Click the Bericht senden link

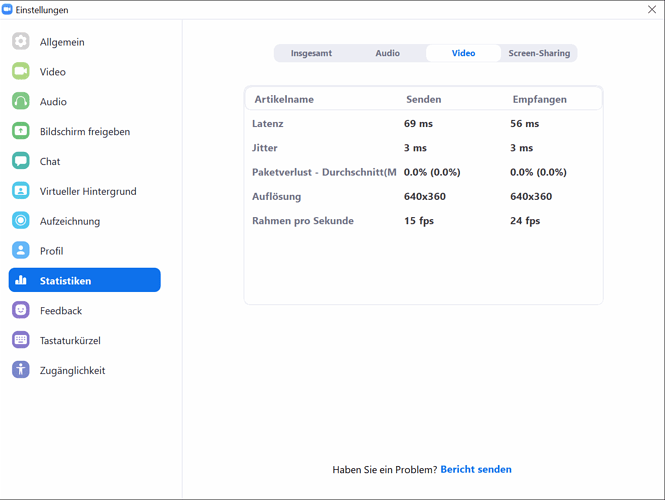[476, 469]
